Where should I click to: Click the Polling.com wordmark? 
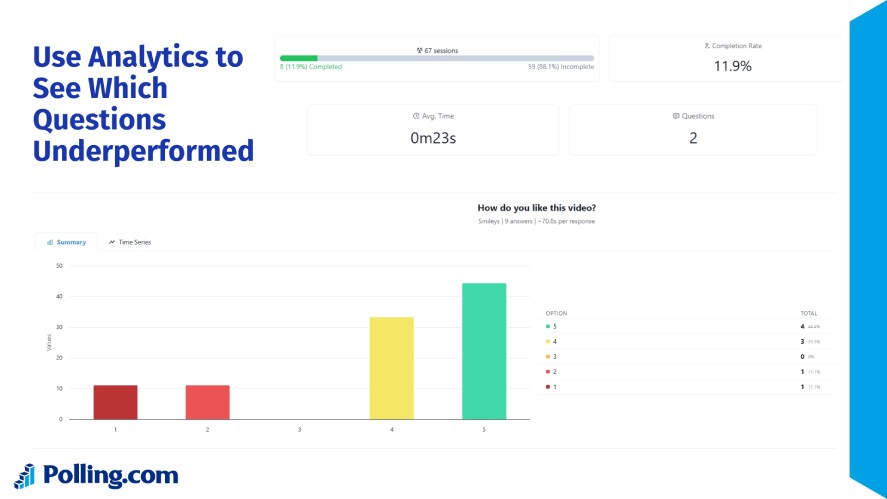pos(111,476)
